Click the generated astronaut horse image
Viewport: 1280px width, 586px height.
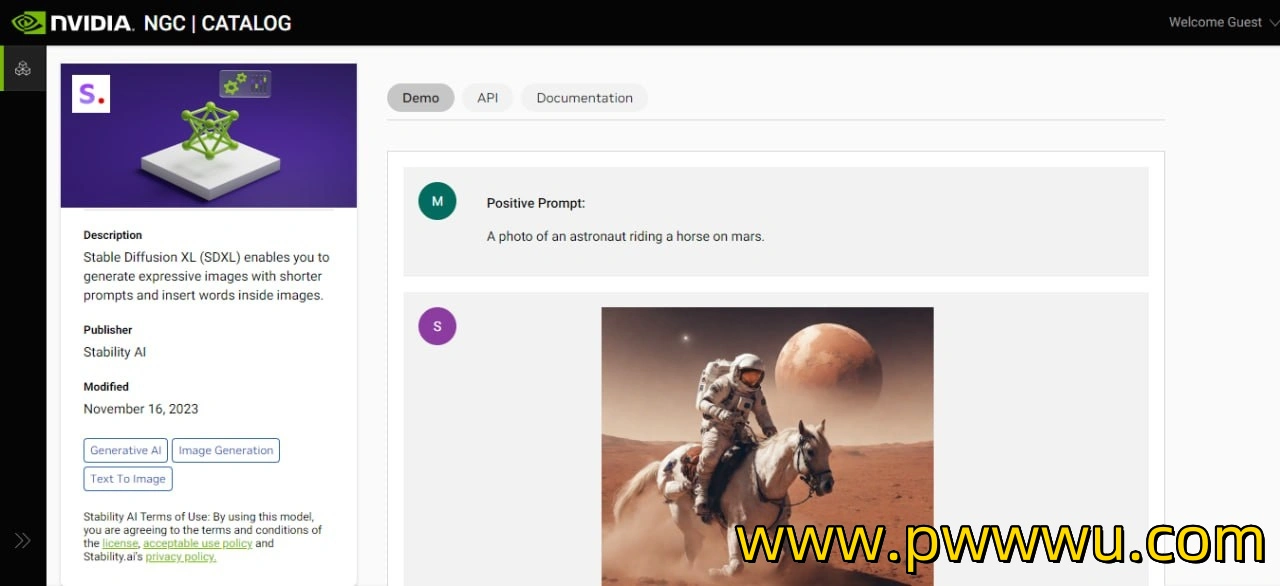click(x=767, y=446)
